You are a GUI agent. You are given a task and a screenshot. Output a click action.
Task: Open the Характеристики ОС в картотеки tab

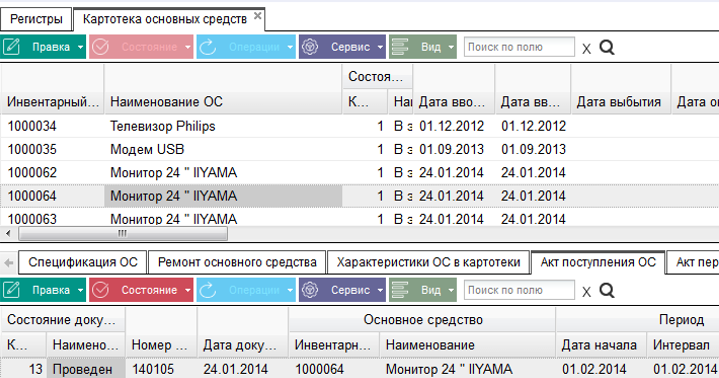(428, 262)
